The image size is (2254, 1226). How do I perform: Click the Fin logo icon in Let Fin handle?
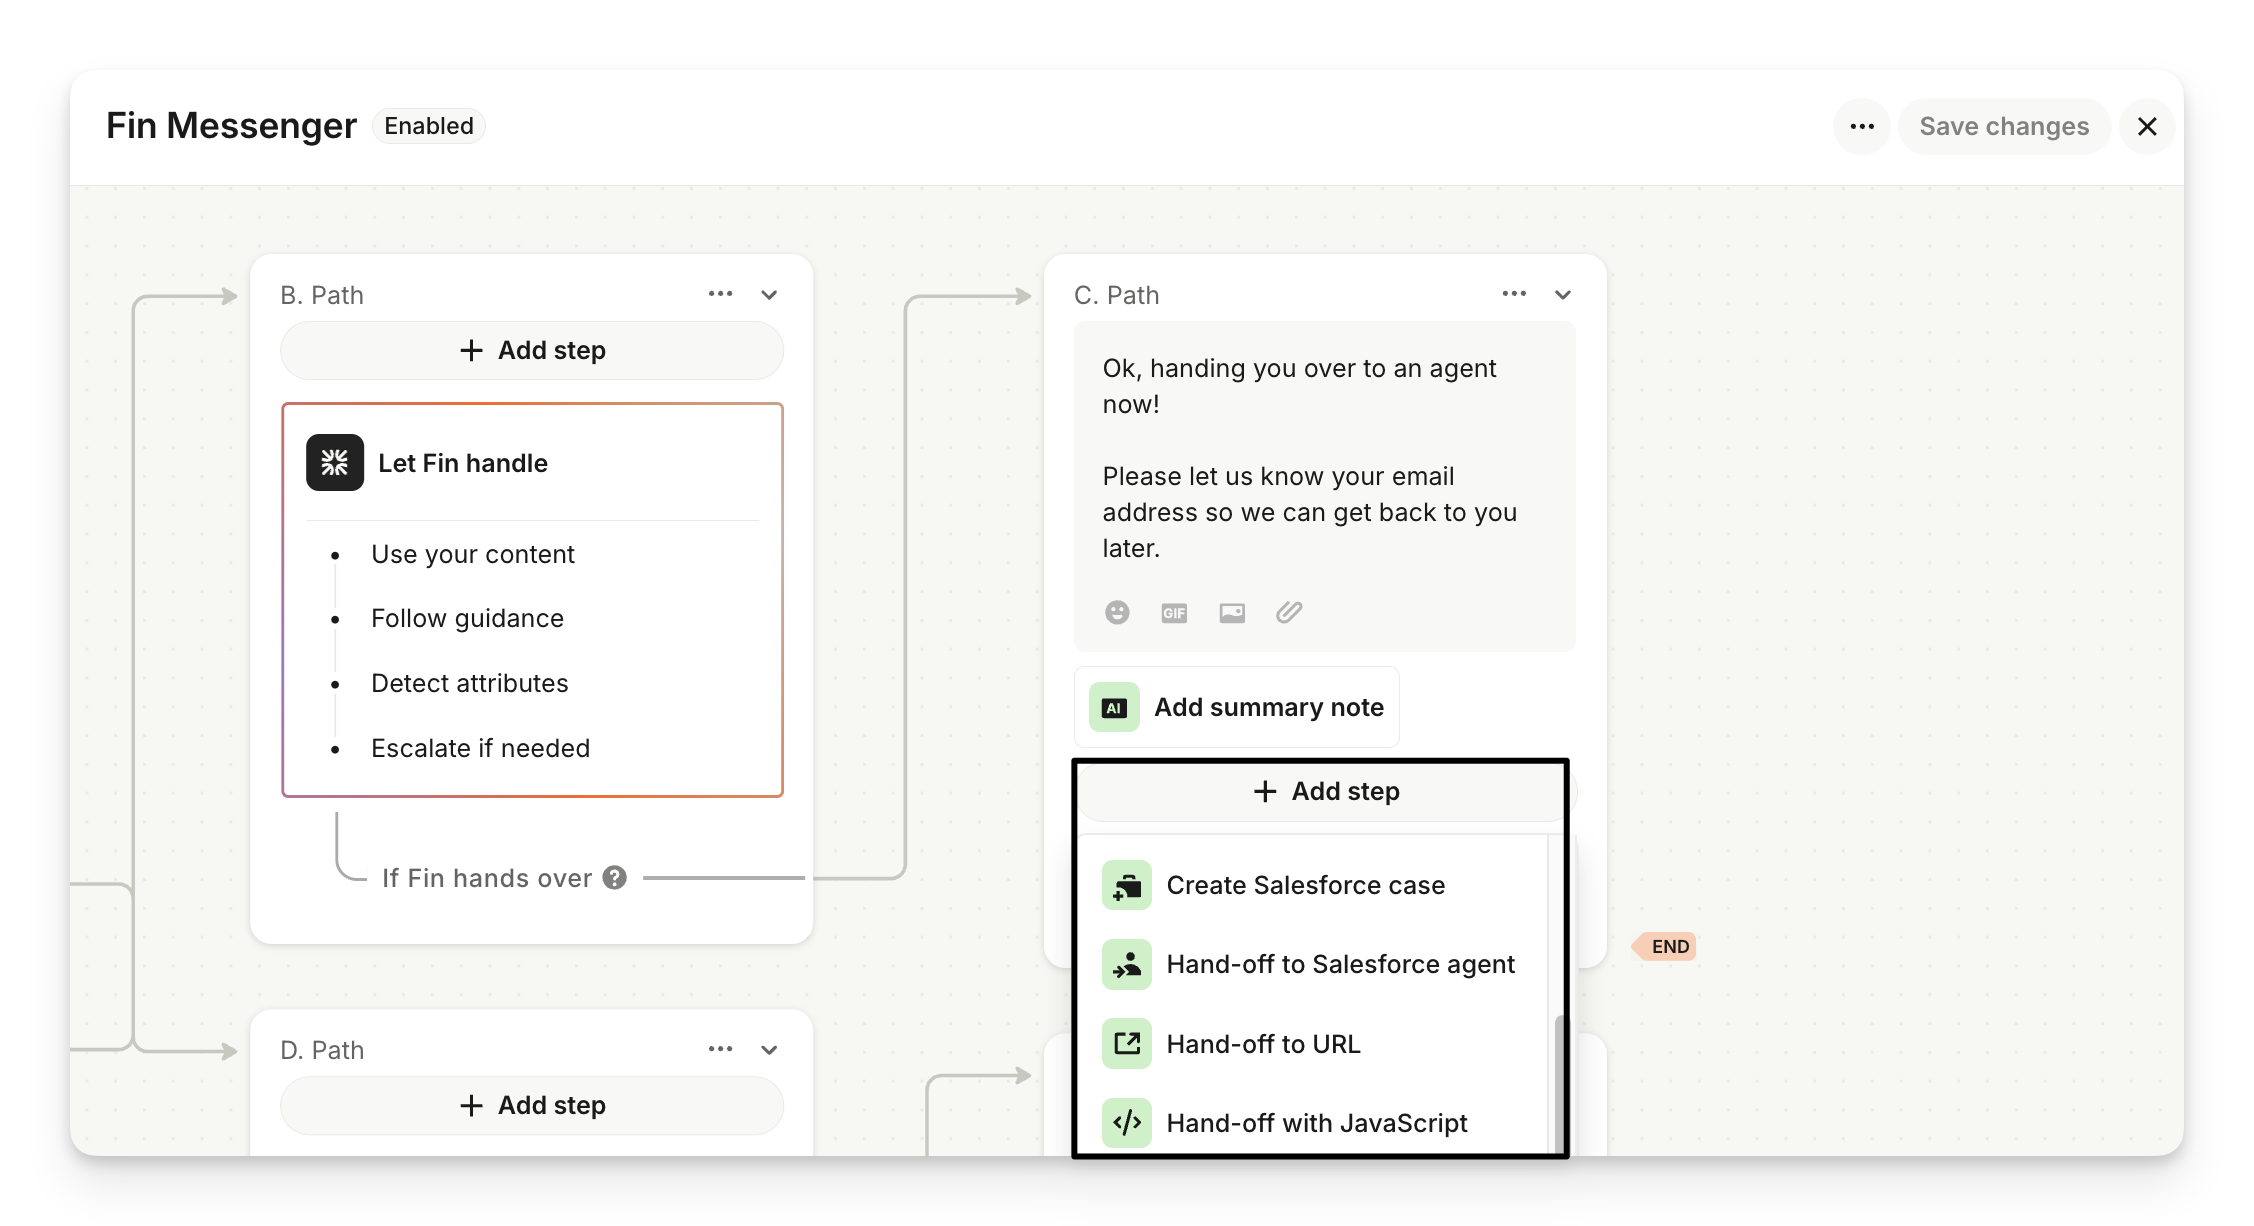click(335, 463)
